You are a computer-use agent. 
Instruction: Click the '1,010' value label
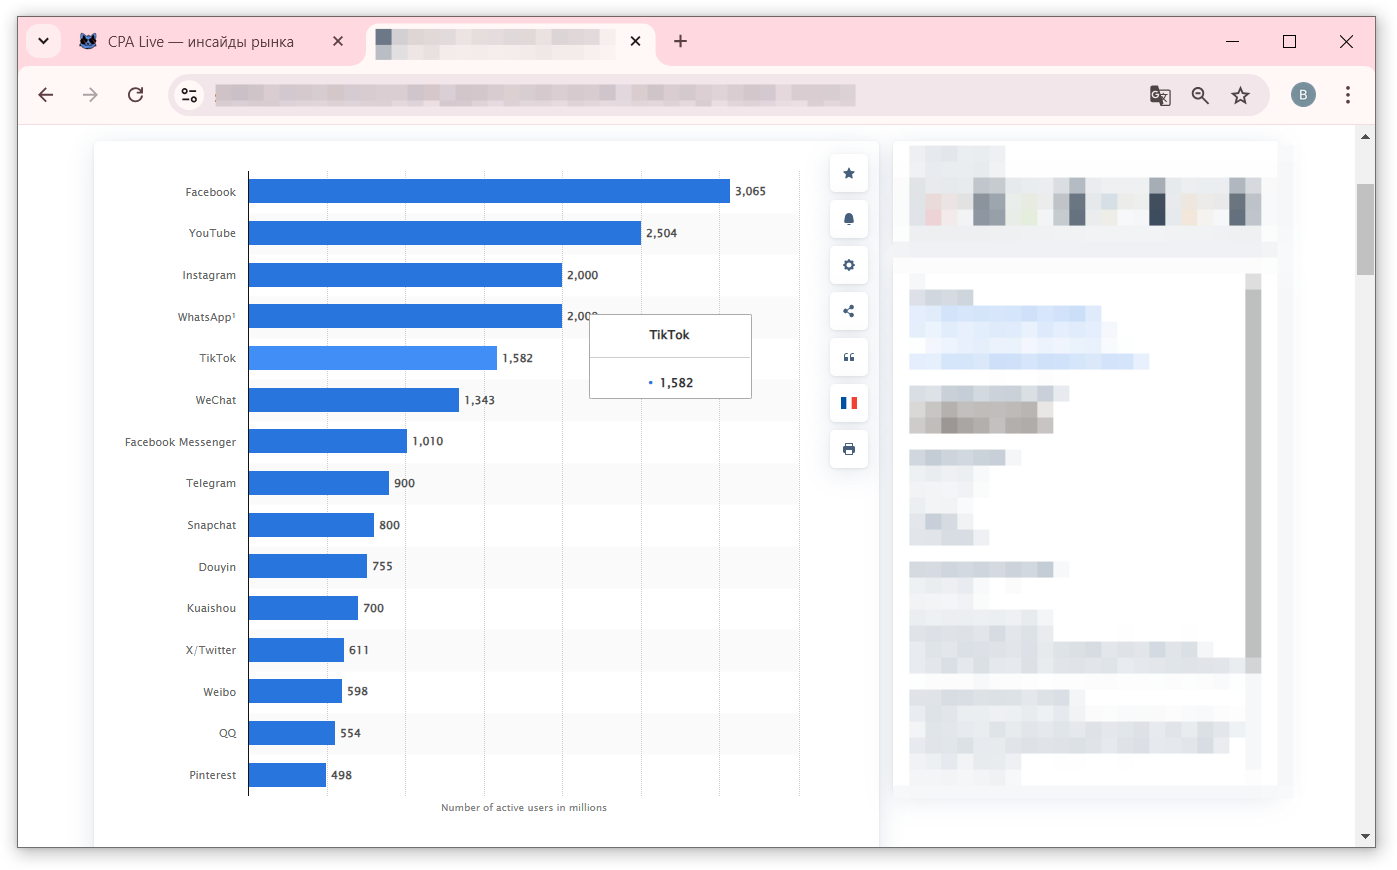point(428,441)
